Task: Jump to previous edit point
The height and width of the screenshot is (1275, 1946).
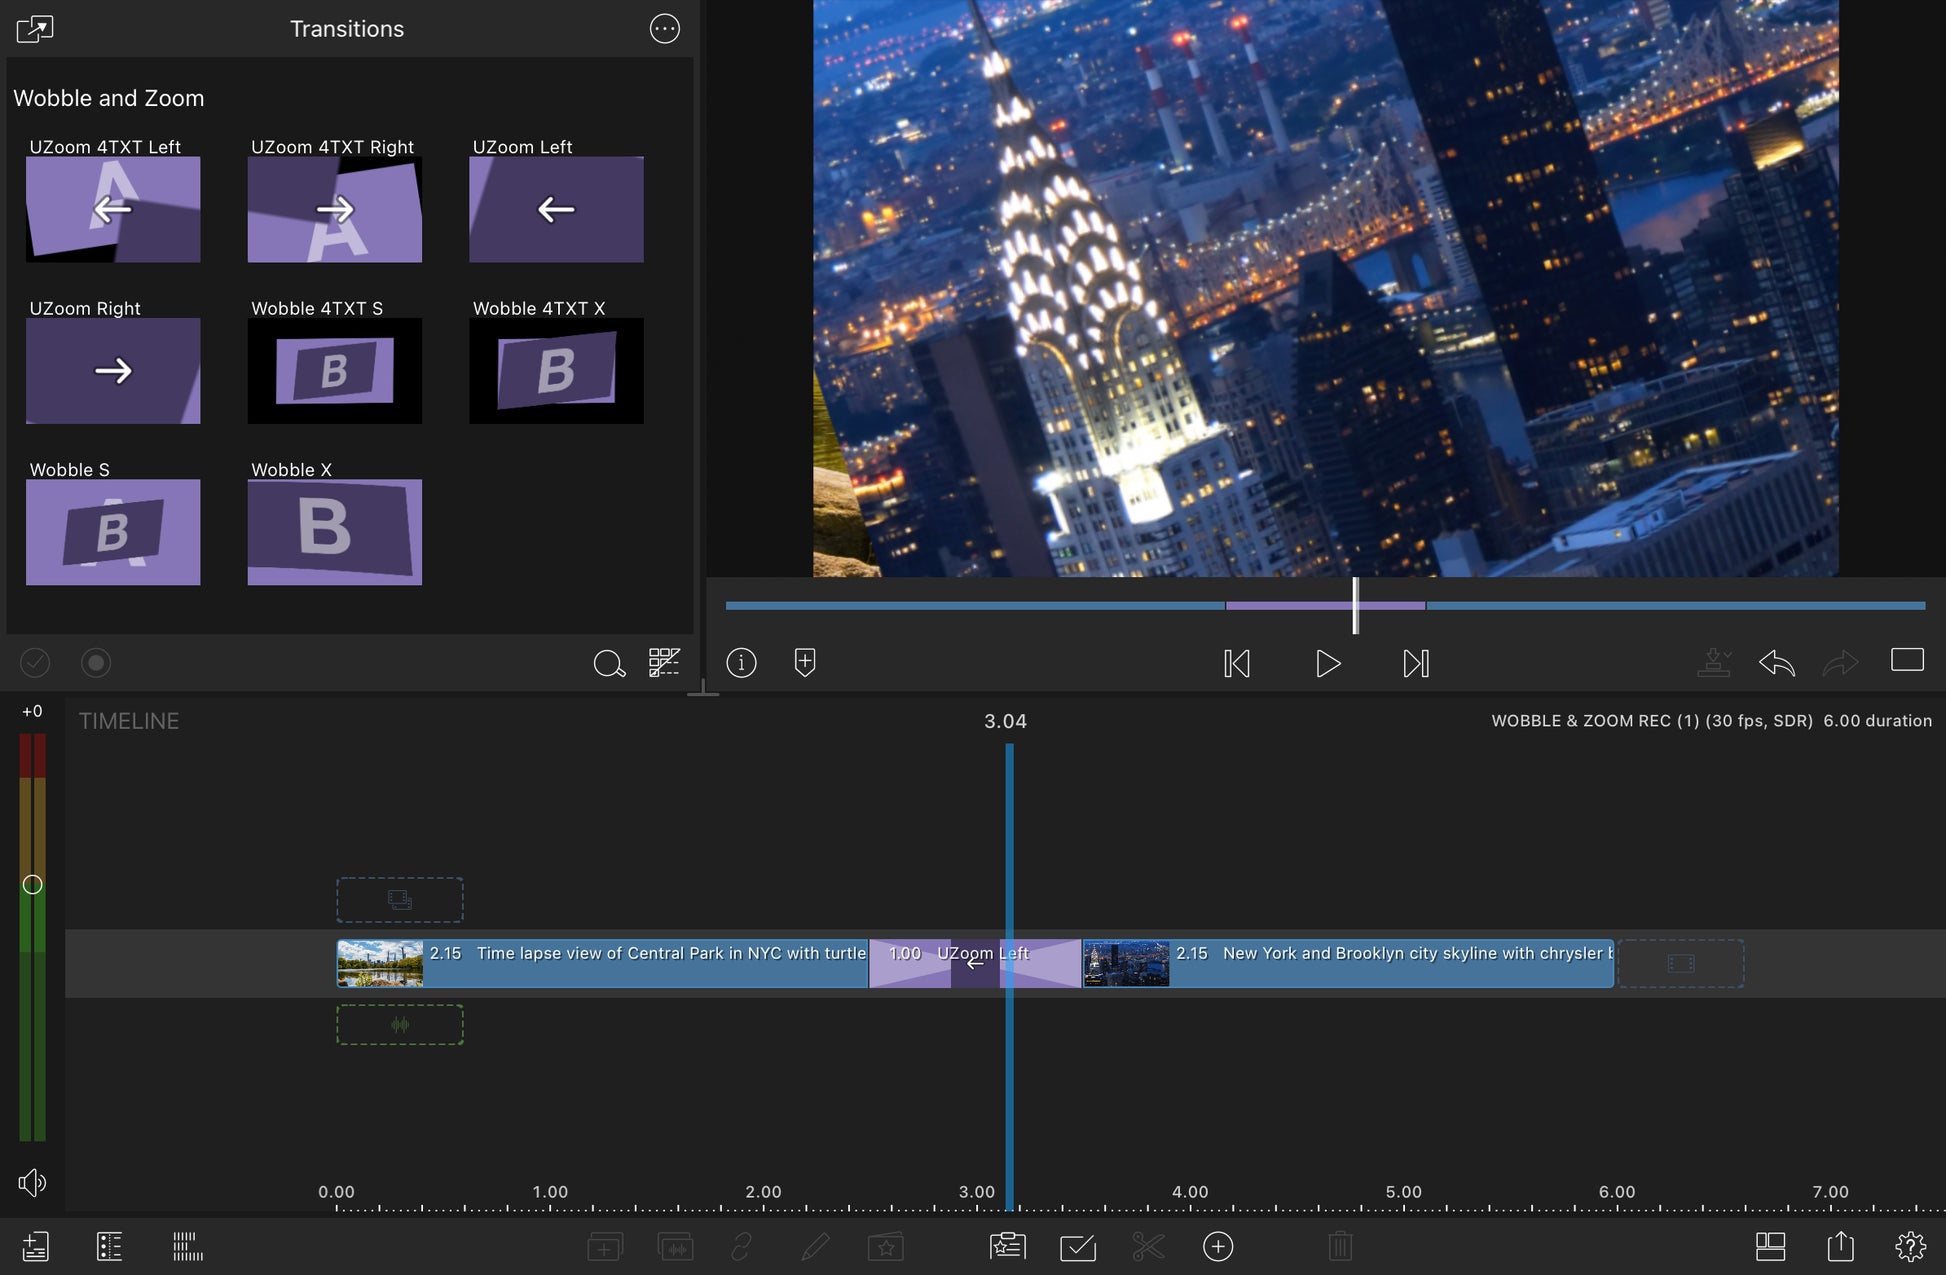Action: pos(1237,664)
